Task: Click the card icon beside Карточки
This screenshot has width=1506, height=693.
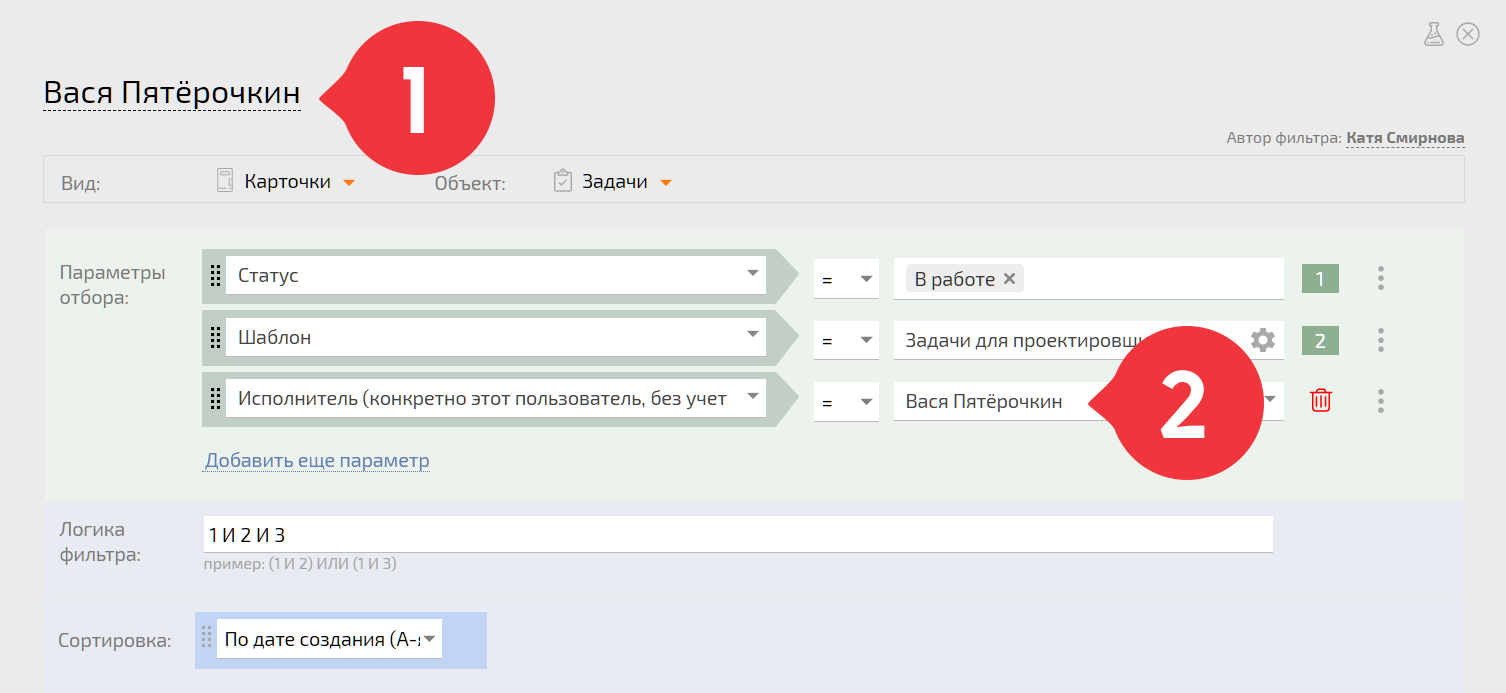Action: [225, 181]
